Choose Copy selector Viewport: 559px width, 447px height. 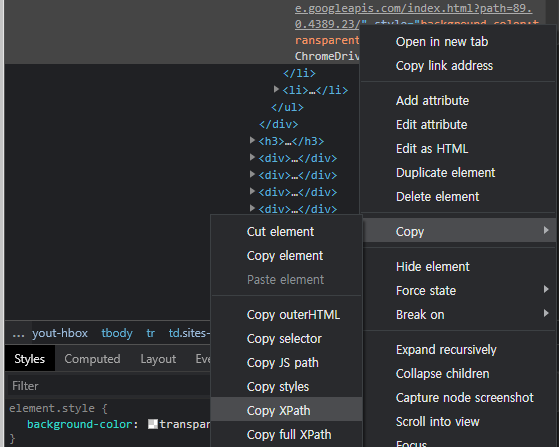coord(284,339)
